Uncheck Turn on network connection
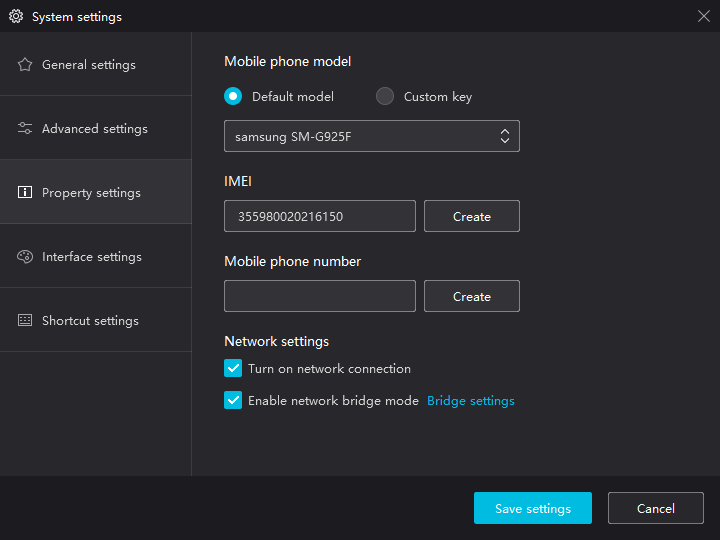 coord(233,368)
